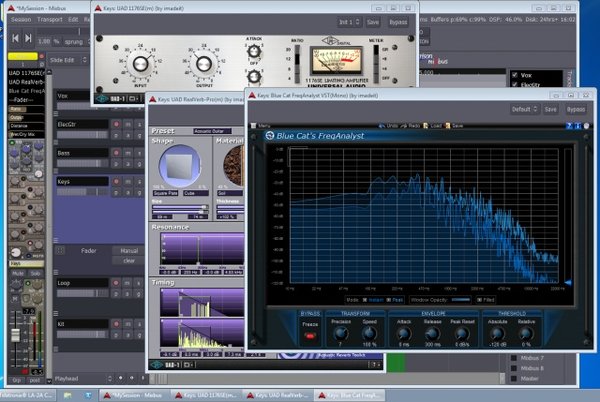Click the Freeze red LED button
The image size is (600, 402).
(310, 336)
